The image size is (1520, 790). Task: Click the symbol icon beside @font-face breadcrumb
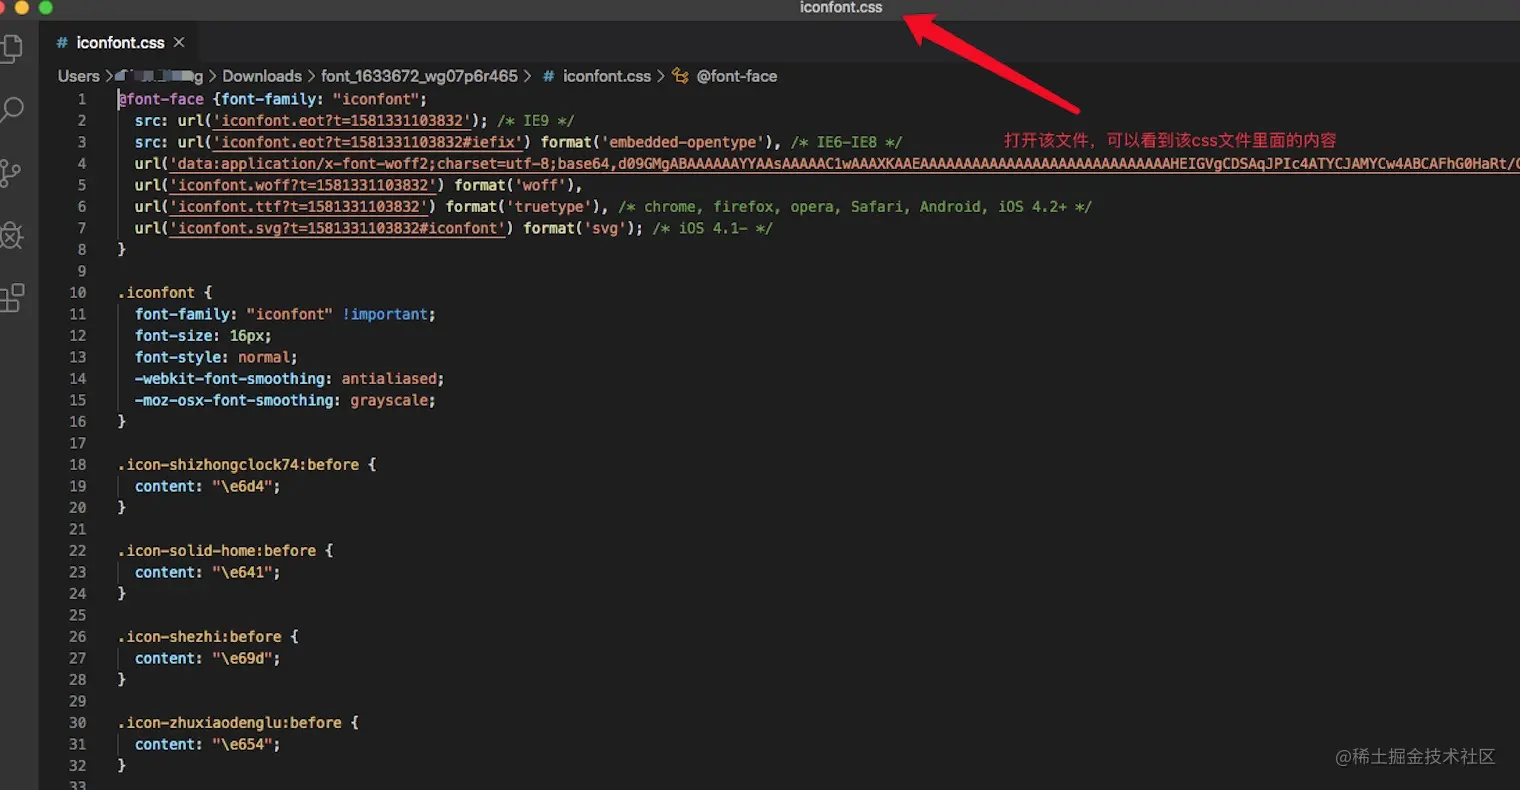pyautogui.click(x=680, y=76)
